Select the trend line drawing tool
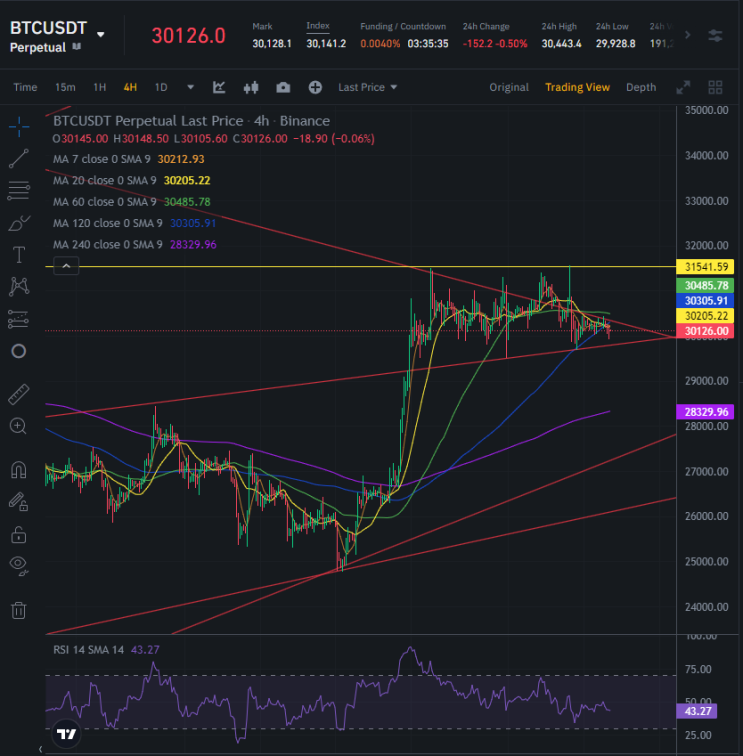Viewport: 743px width, 756px height. coord(19,159)
